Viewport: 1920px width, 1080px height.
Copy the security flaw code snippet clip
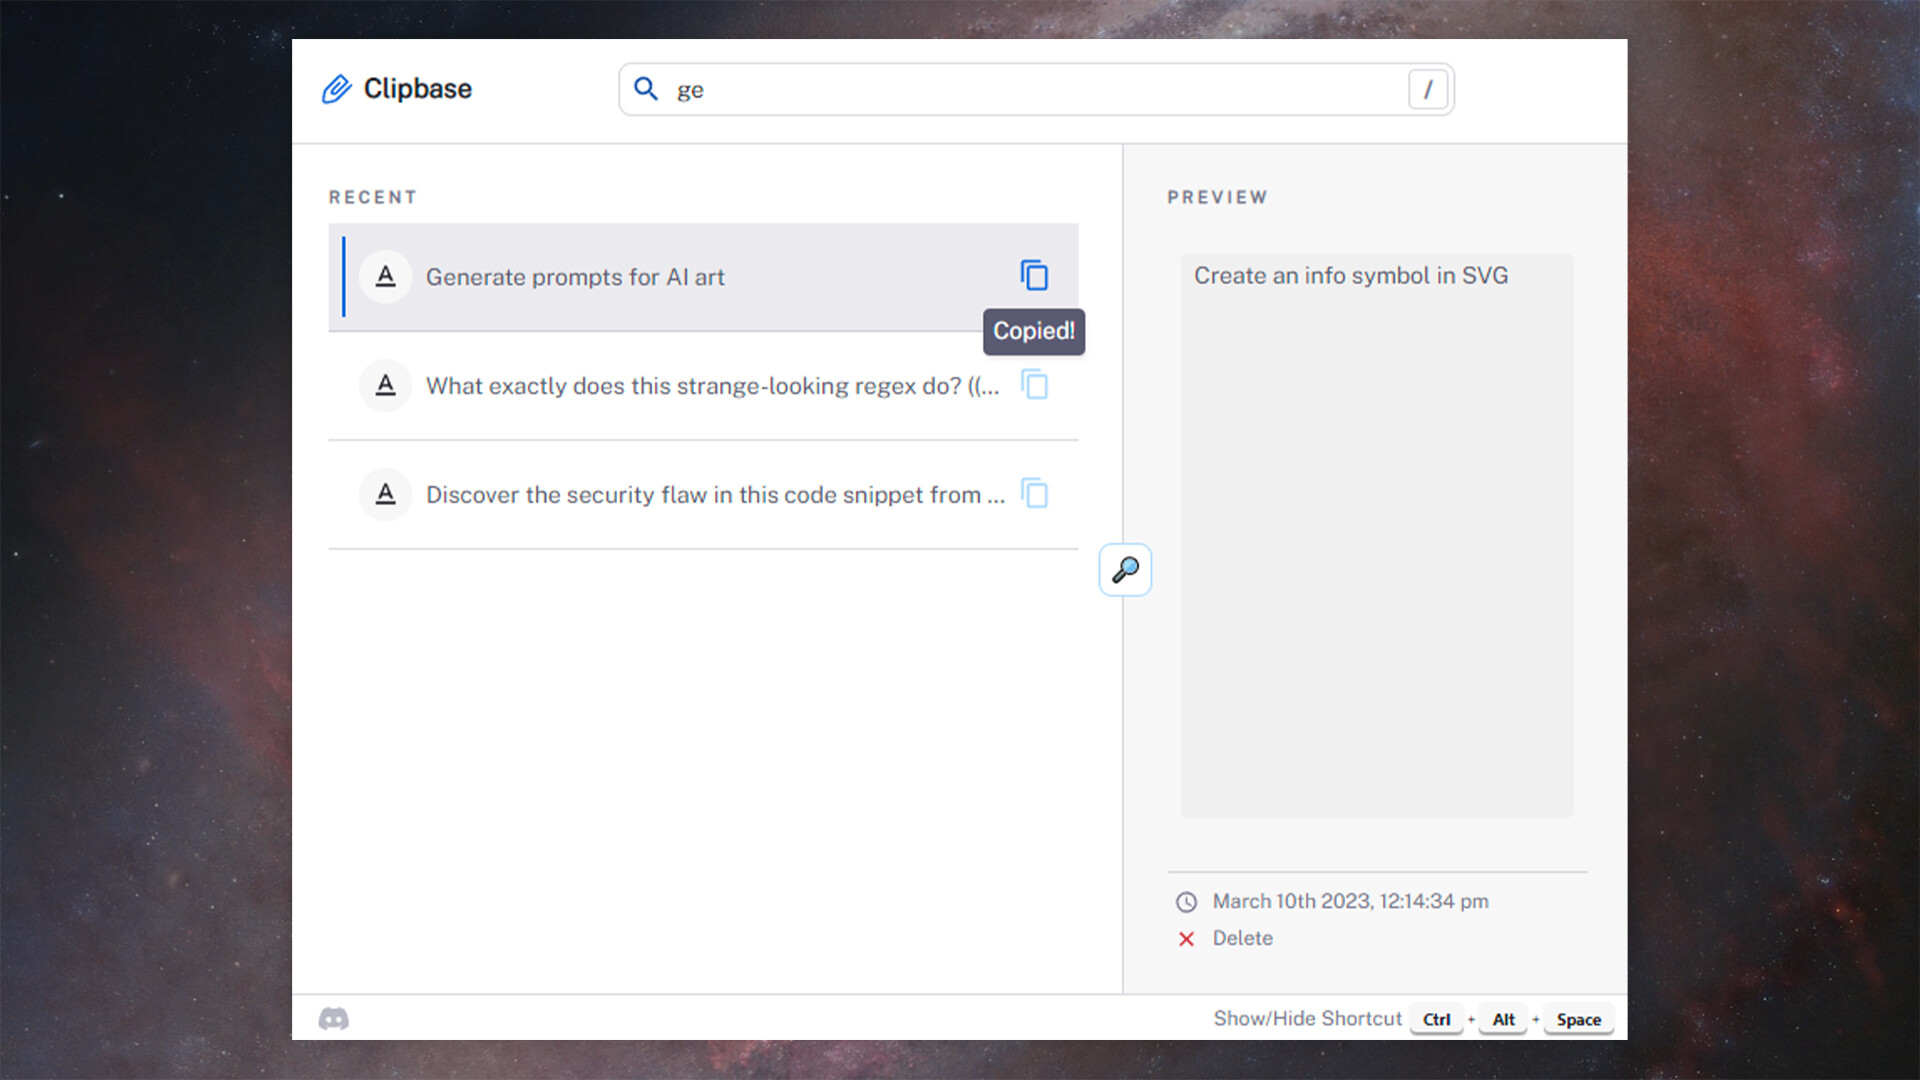(x=1034, y=494)
